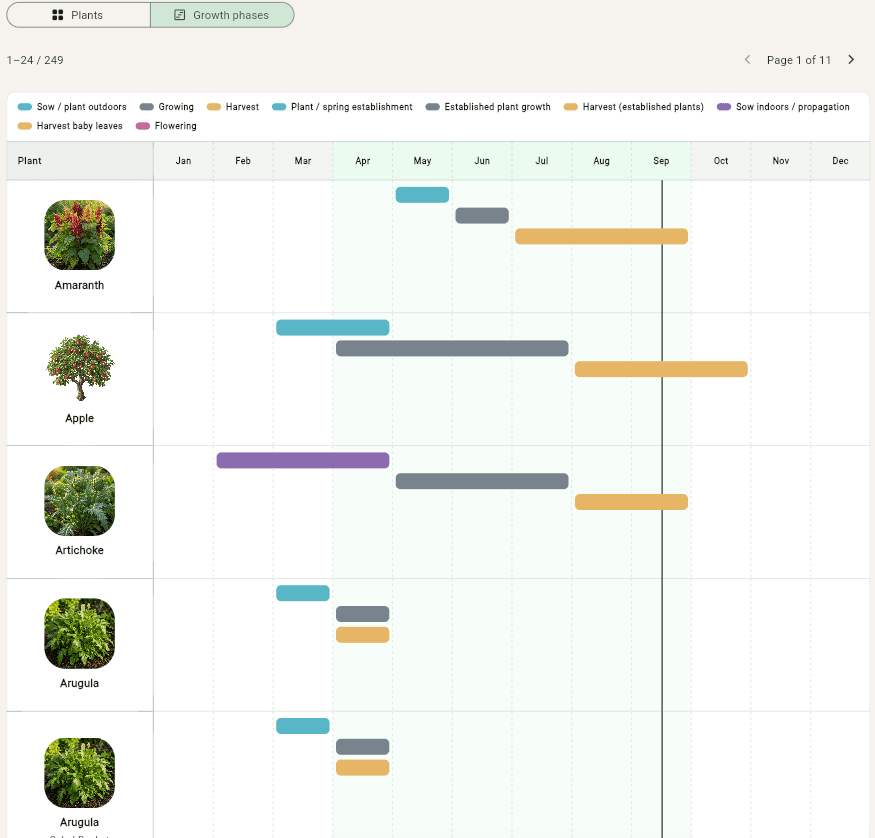Select the Growth phases tab

pos(222,15)
